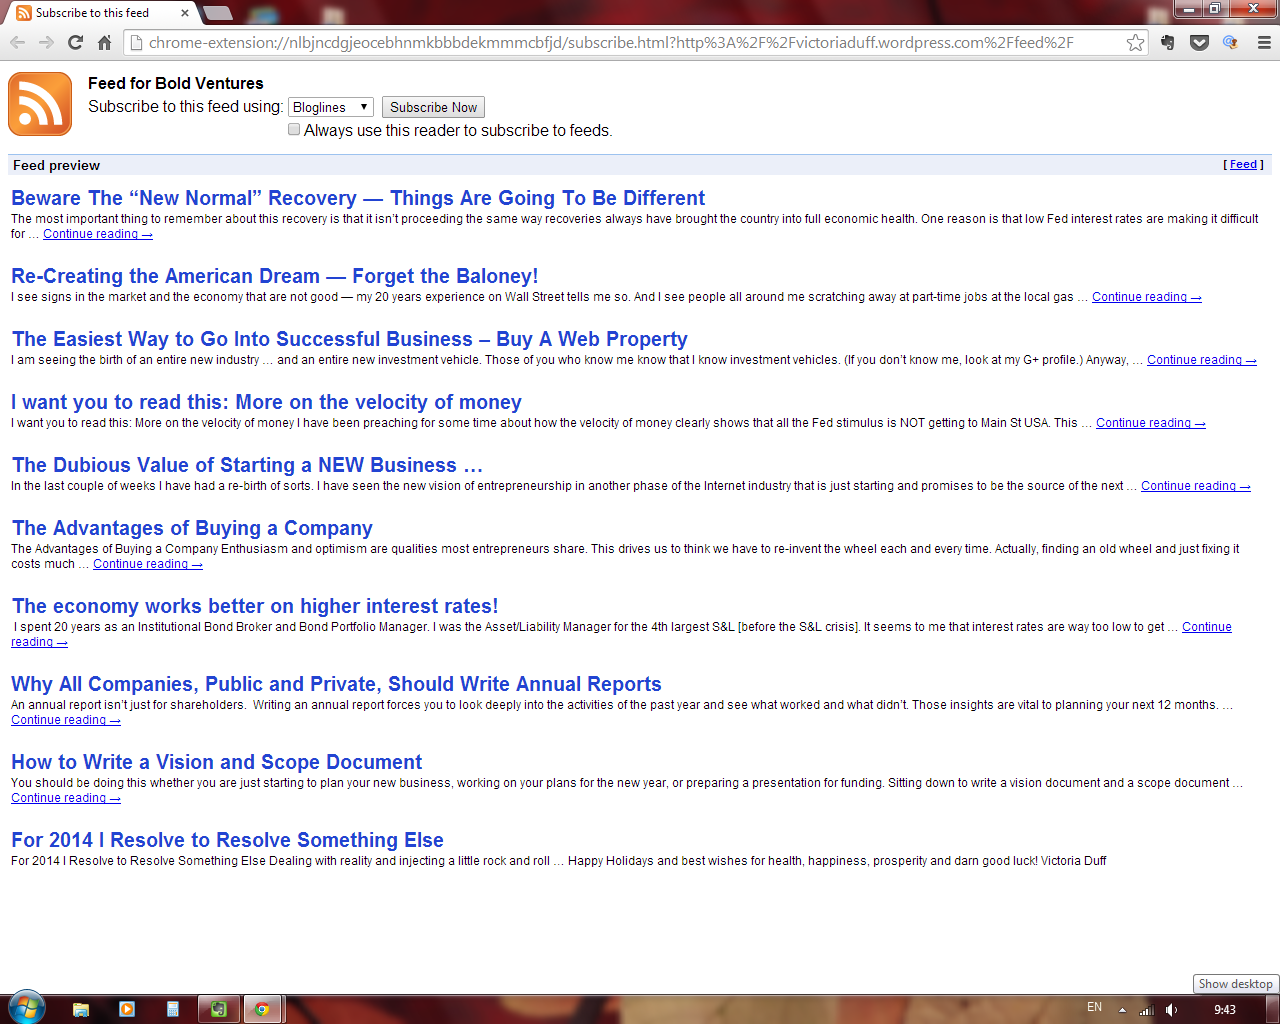The width and height of the screenshot is (1280, 1024).
Task: Click the volume speaker icon in system tray
Action: (x=1171, y=1010)
